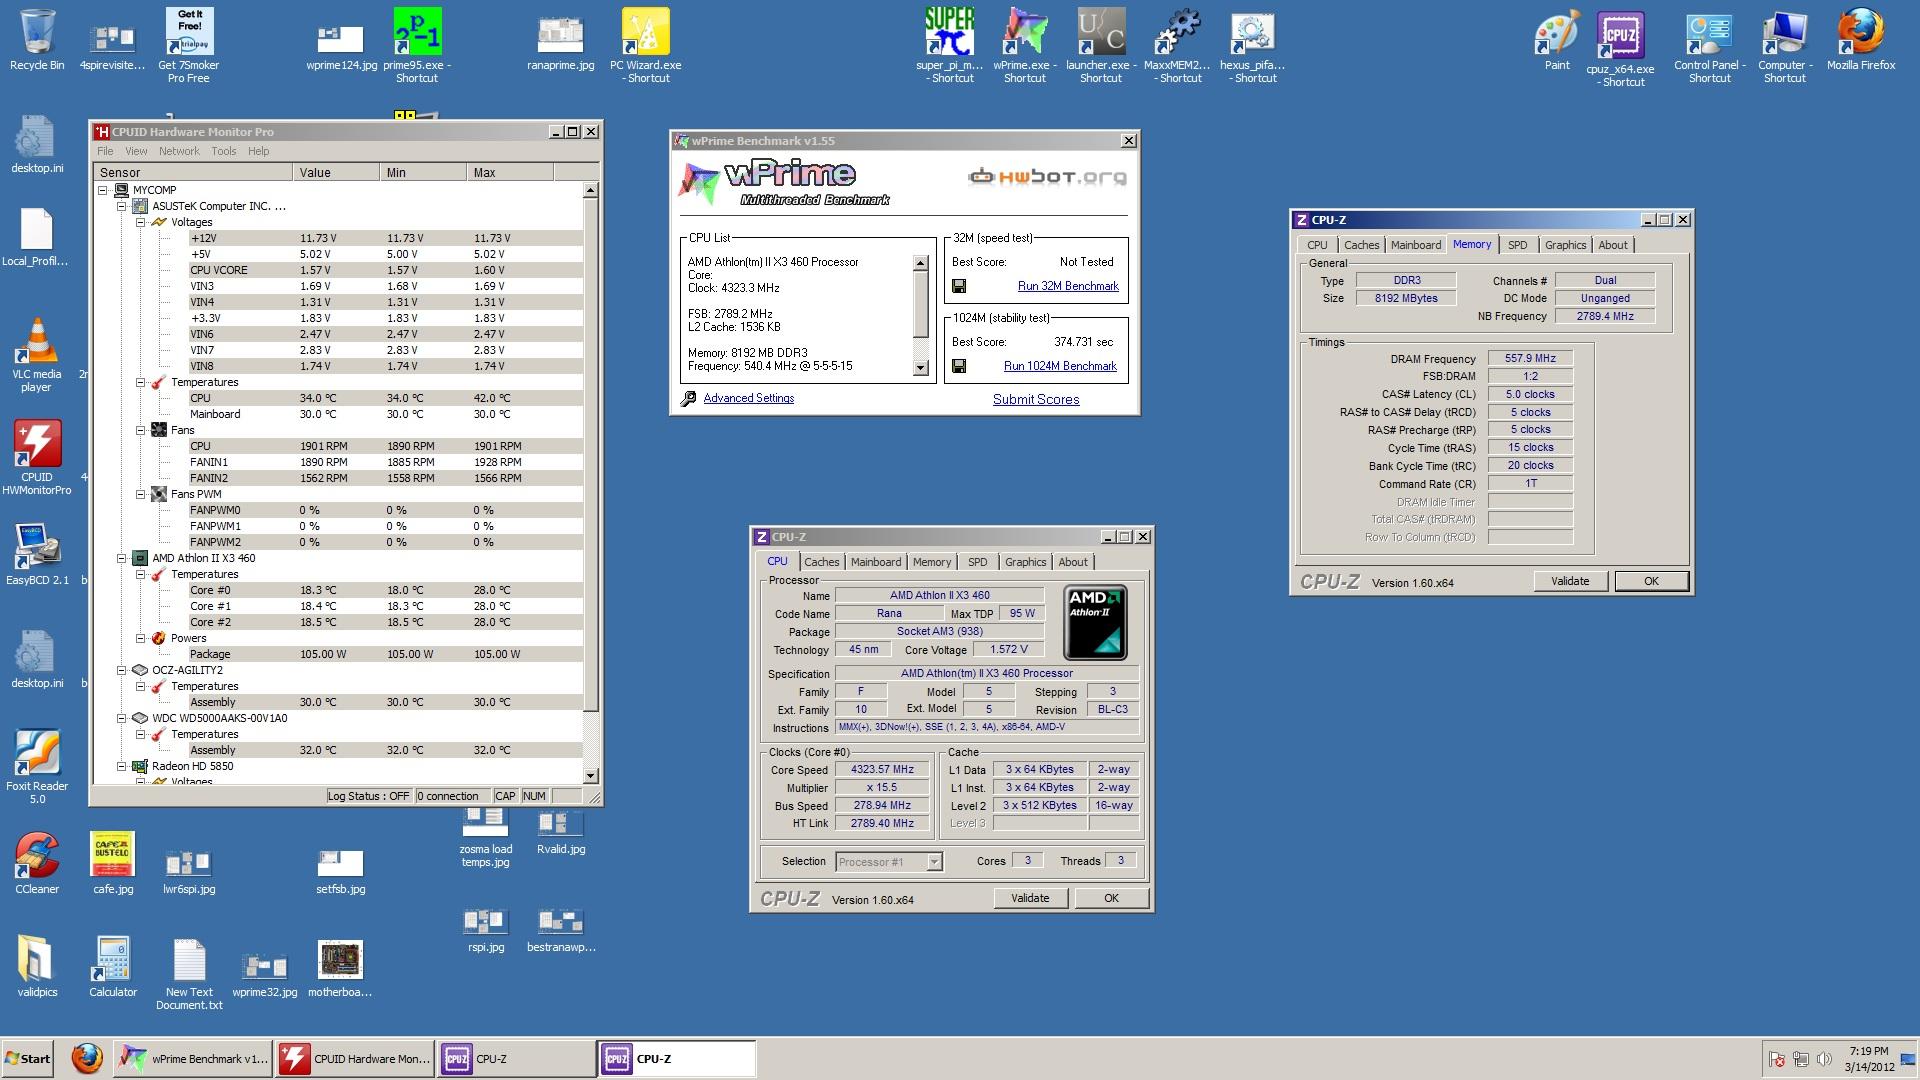Open super_pi_mod shortcut icon
Screen dimensions: 1920x1080
[950, 45]
